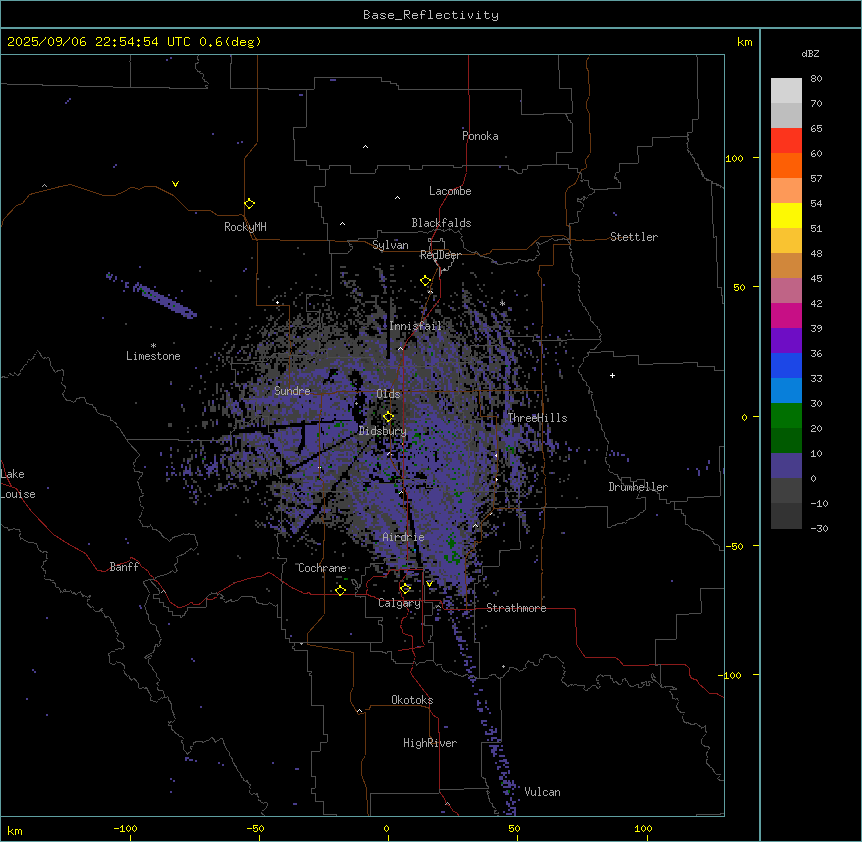Viewport: 862px width, 842px height.
Task: Pick the magenta swatch in dBZ legend
Action: 786,316
